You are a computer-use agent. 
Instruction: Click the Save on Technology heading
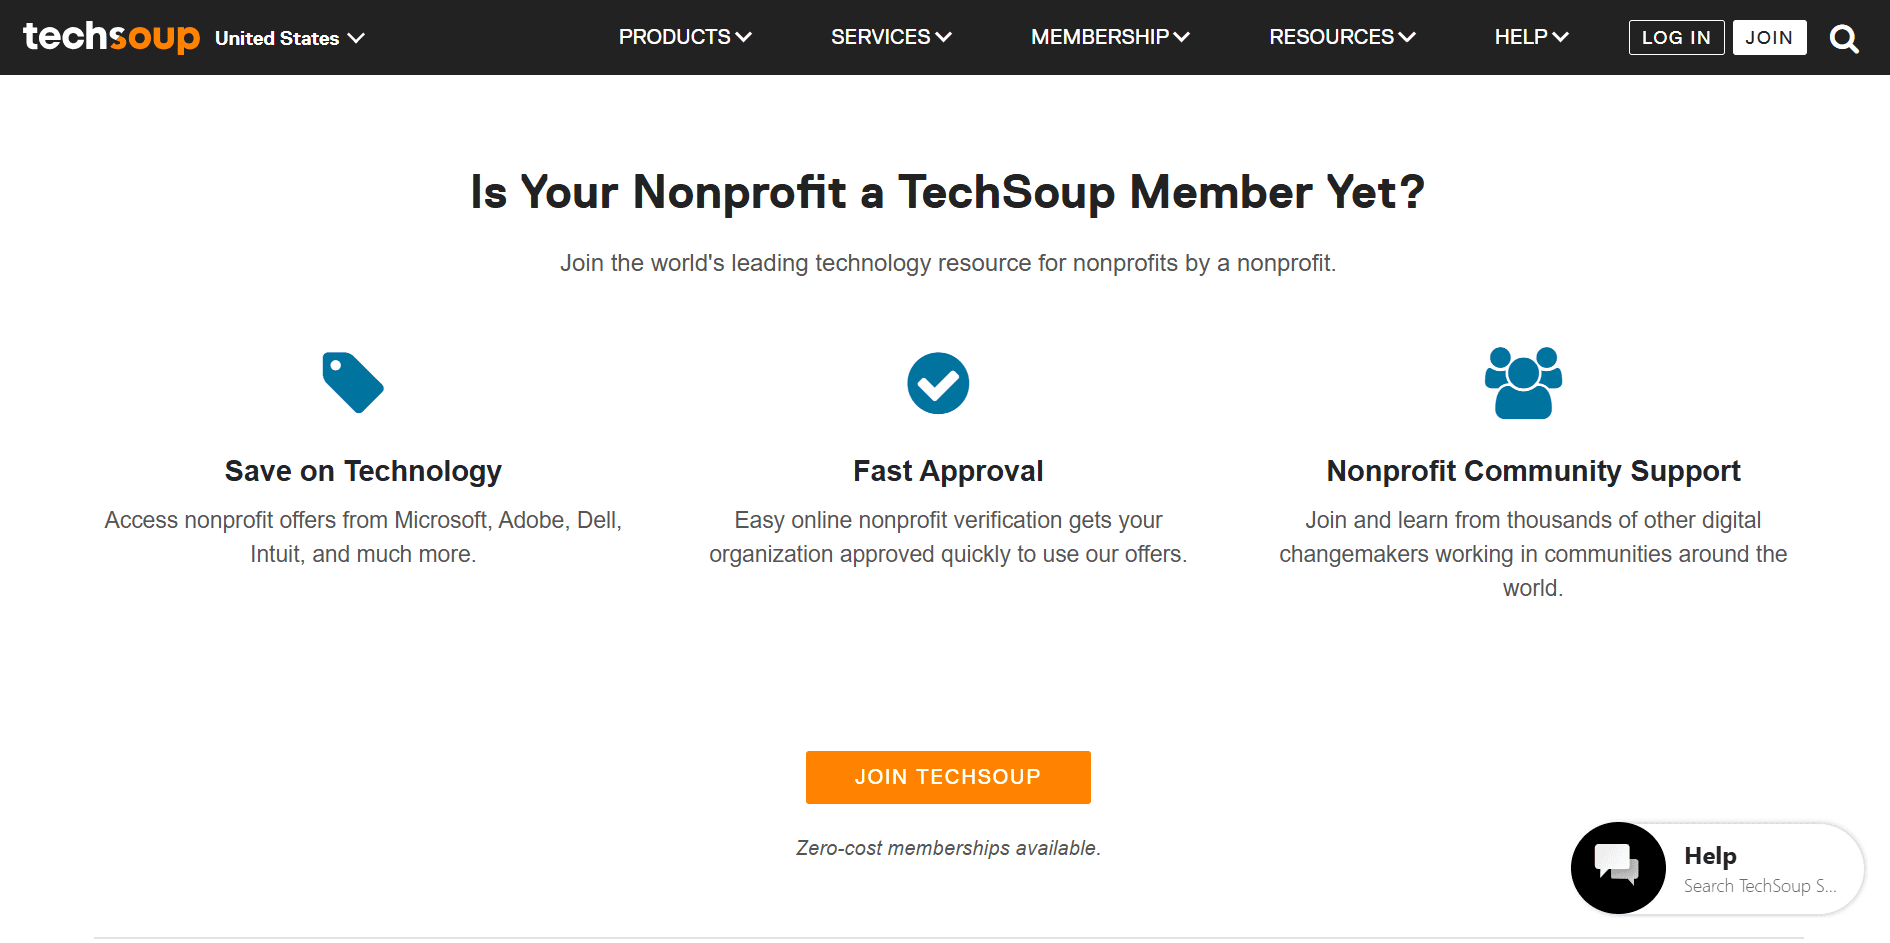(363, 470)
